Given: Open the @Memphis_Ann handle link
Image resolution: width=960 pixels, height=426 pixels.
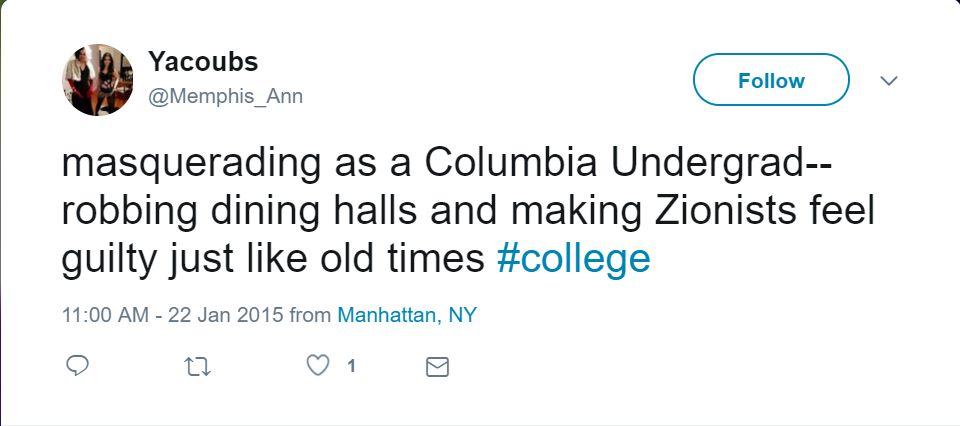Looking at the screenshot, I should pyautogui.click(x=225, y=97).
